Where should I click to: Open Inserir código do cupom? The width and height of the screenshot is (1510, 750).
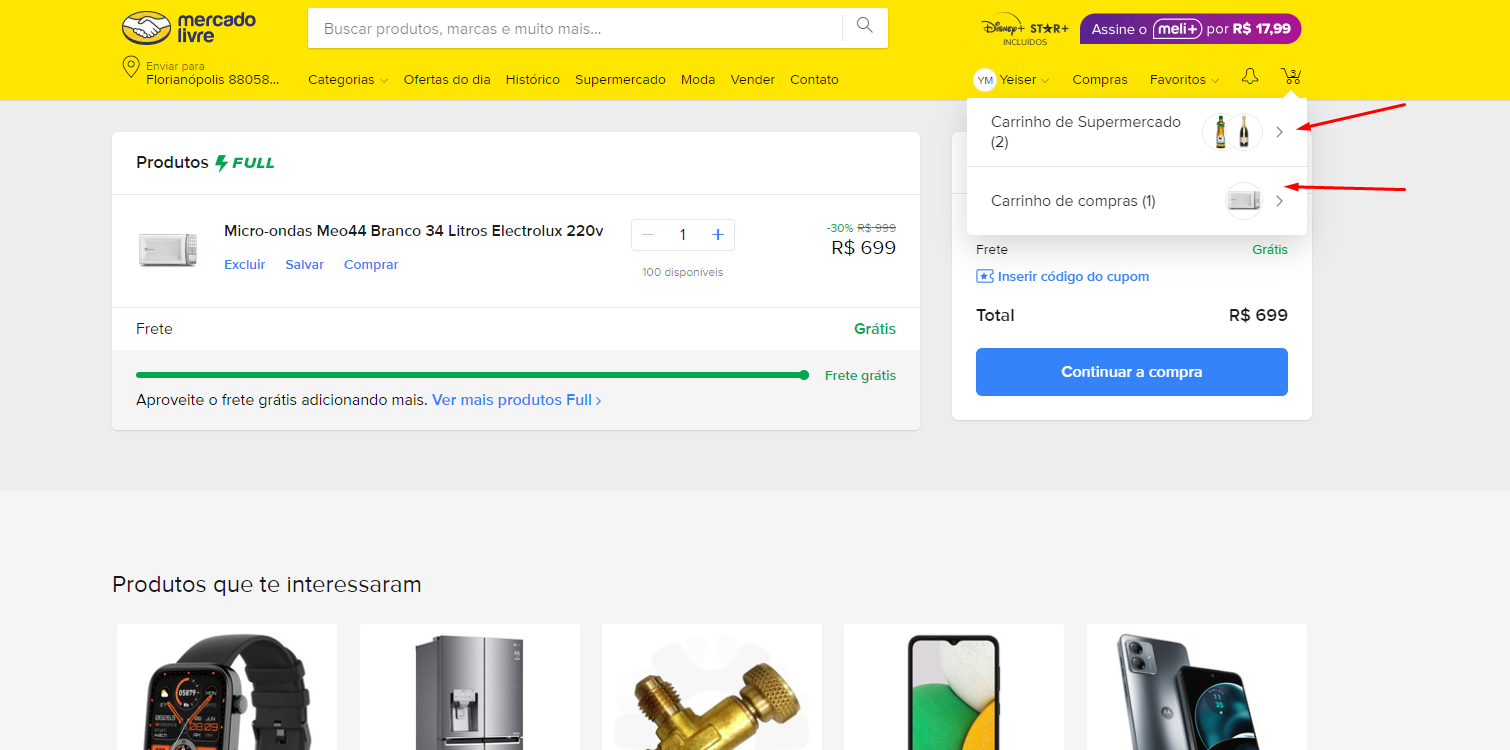(x=1073, y=276)
